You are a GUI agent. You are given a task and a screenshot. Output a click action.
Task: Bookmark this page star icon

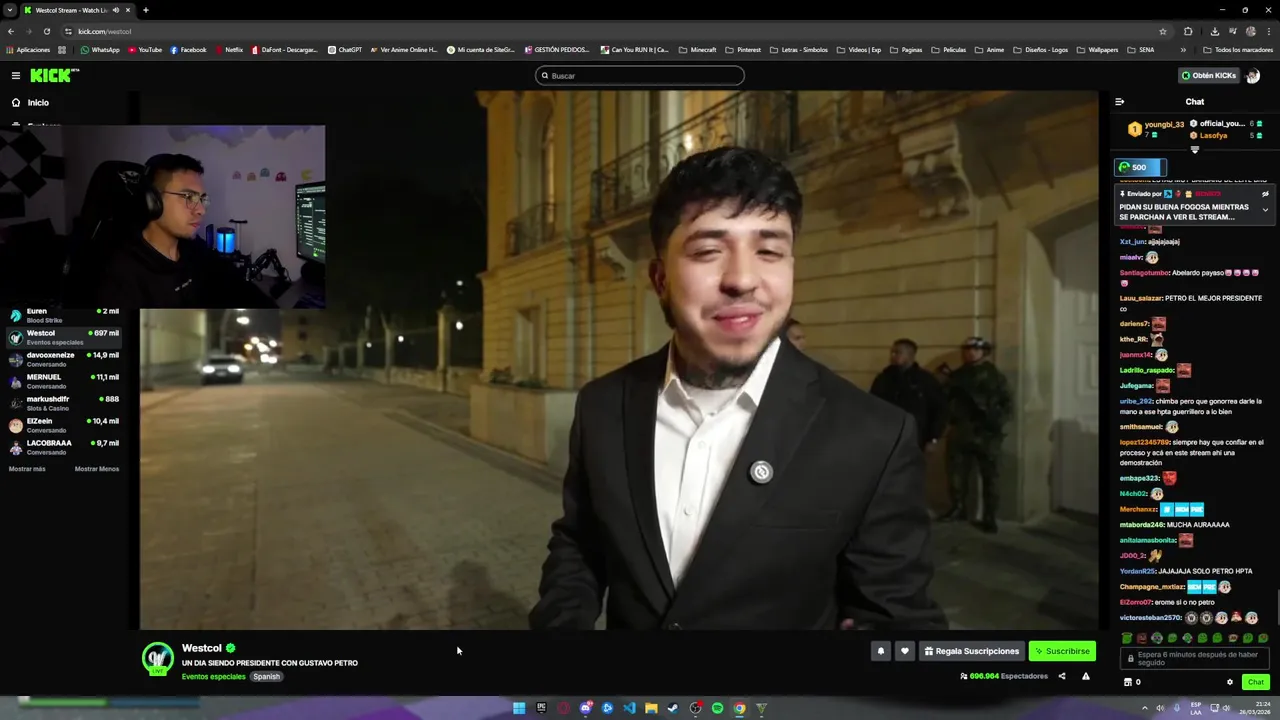[1163, 31]
